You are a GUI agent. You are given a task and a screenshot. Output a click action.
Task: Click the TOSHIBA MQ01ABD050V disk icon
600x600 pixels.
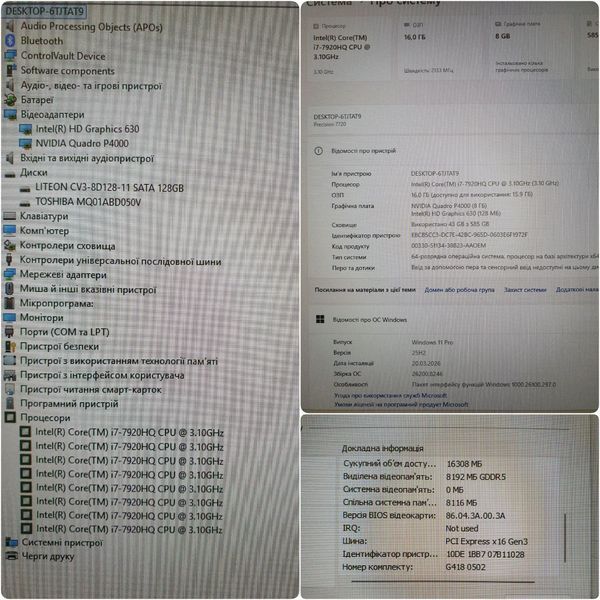click(25, 204)
